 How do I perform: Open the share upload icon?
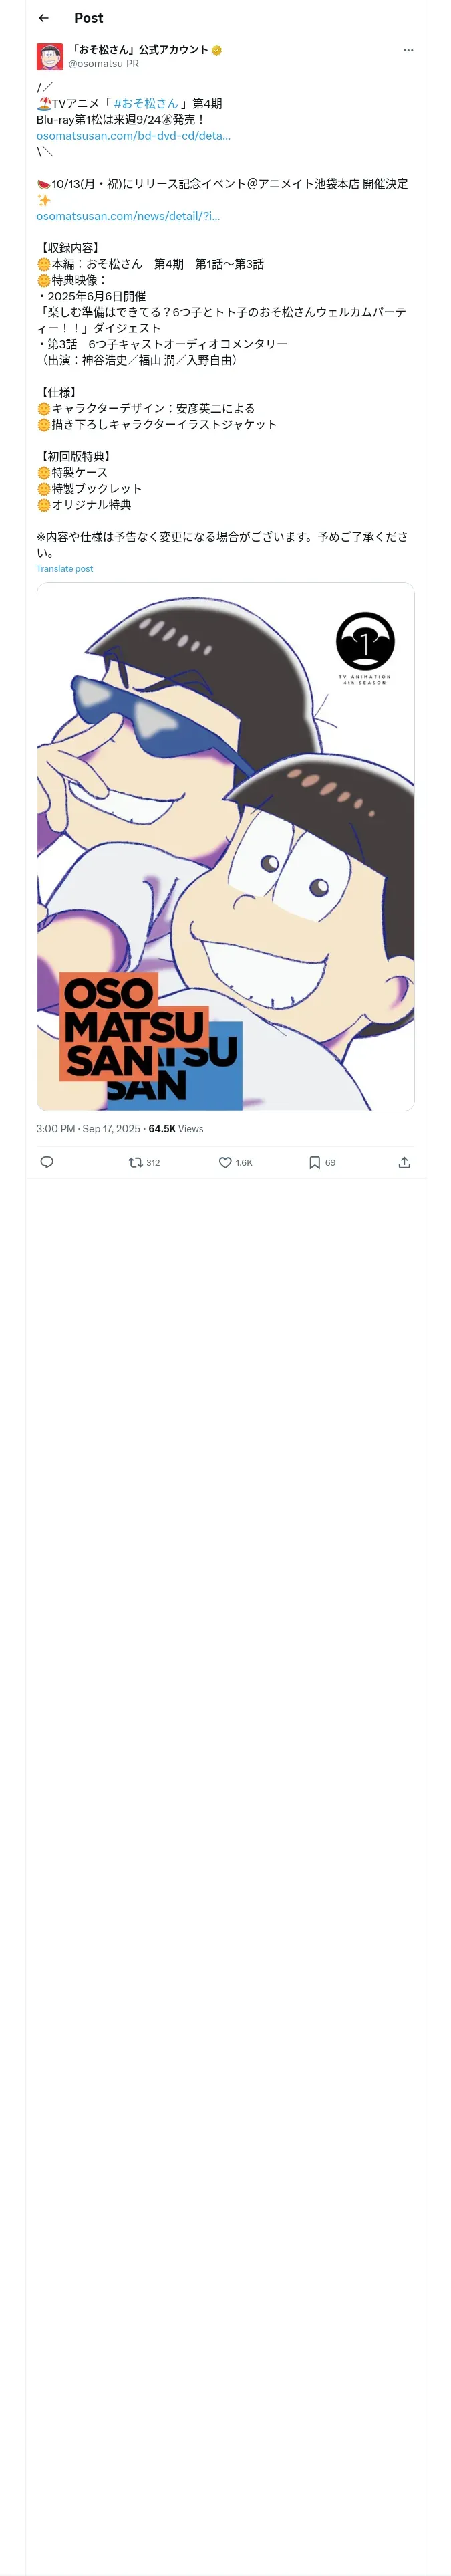coord(404,1162)
